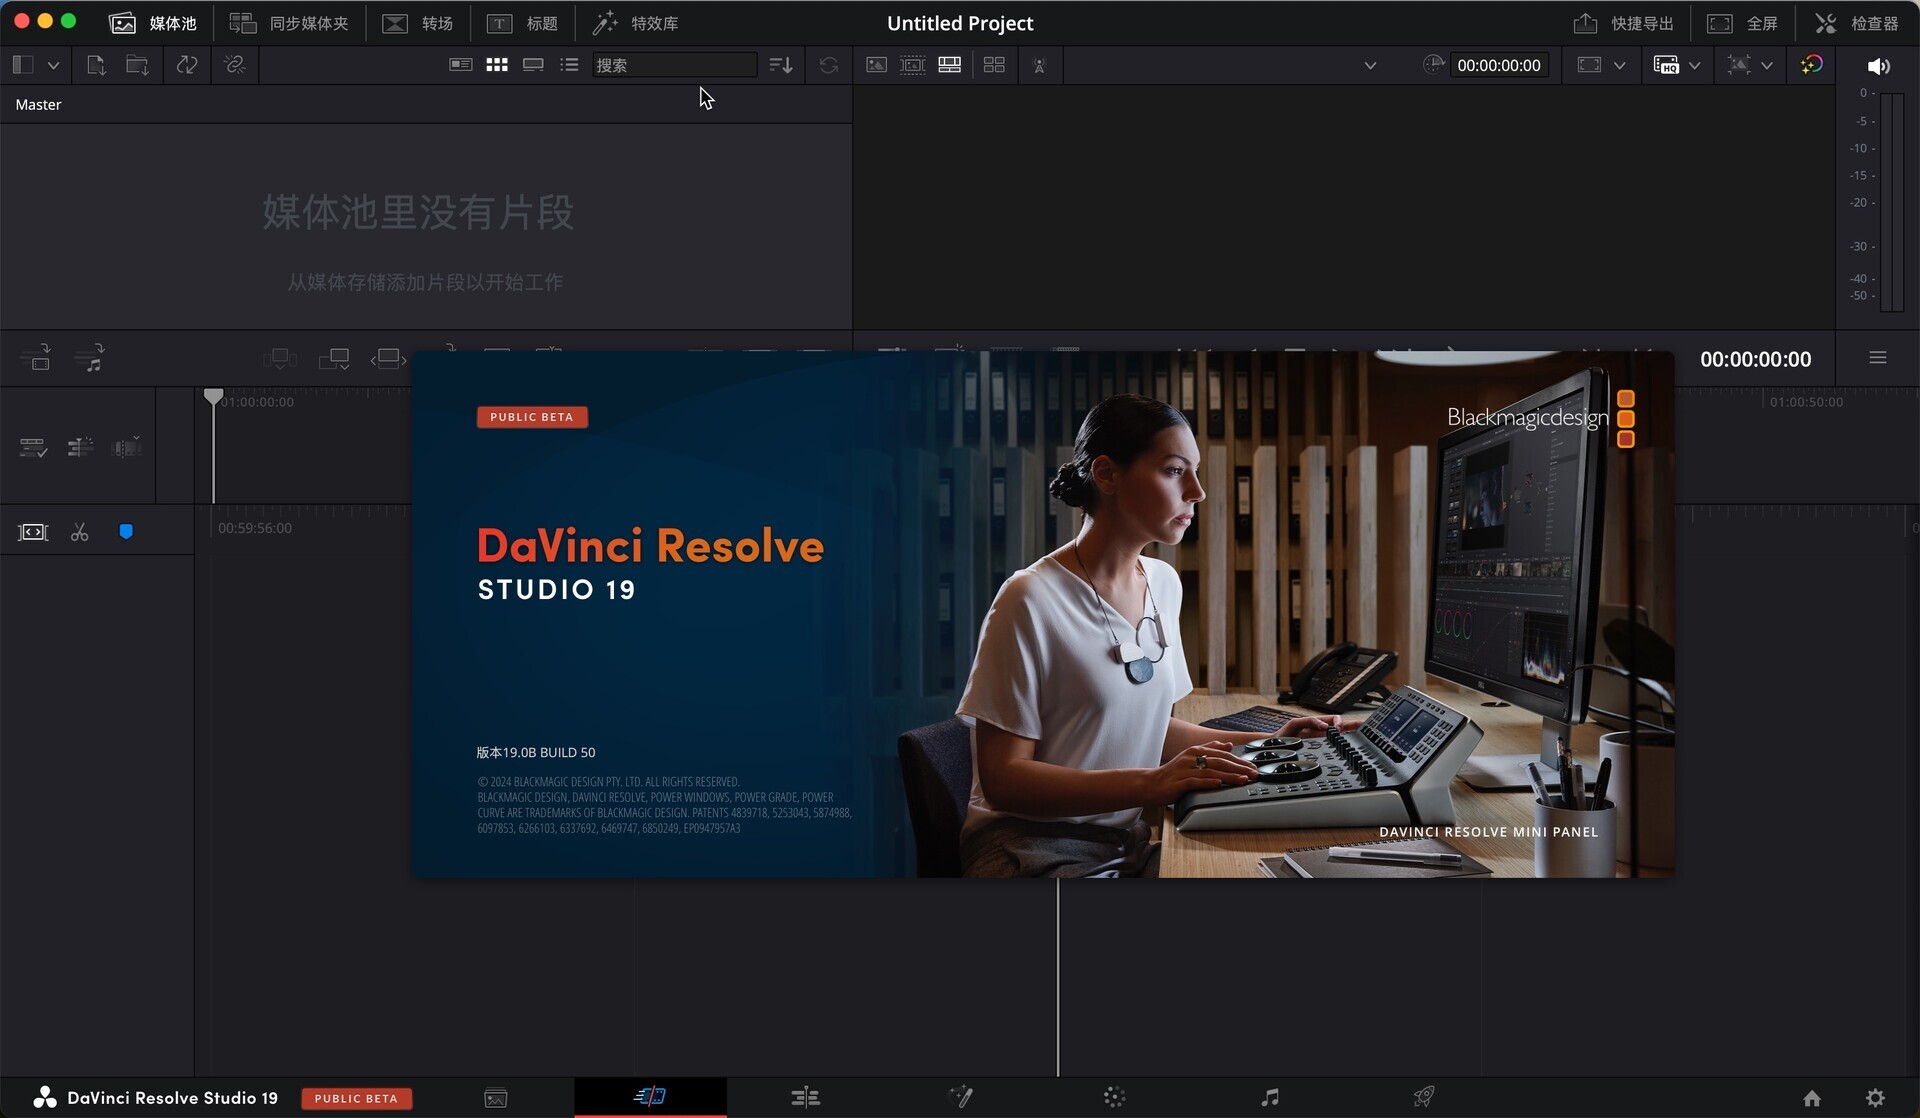Click the ripple overwrite edit icon

[388, 358]
